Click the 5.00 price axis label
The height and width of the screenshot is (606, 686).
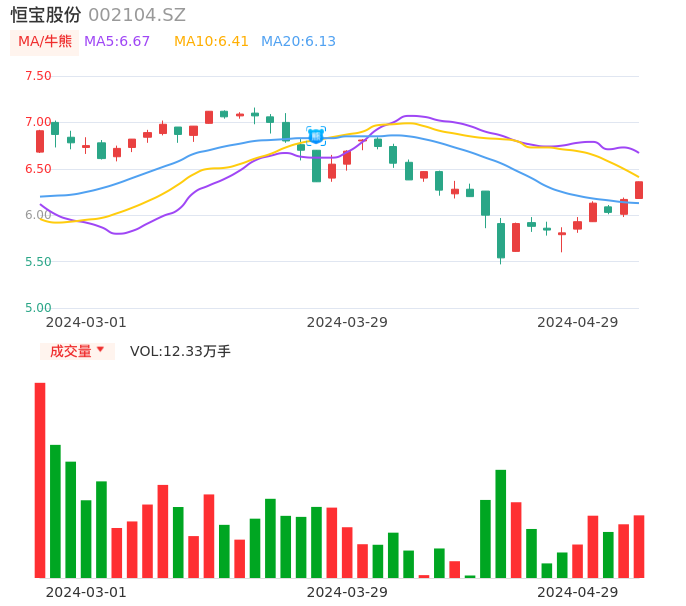coord(38,308)
